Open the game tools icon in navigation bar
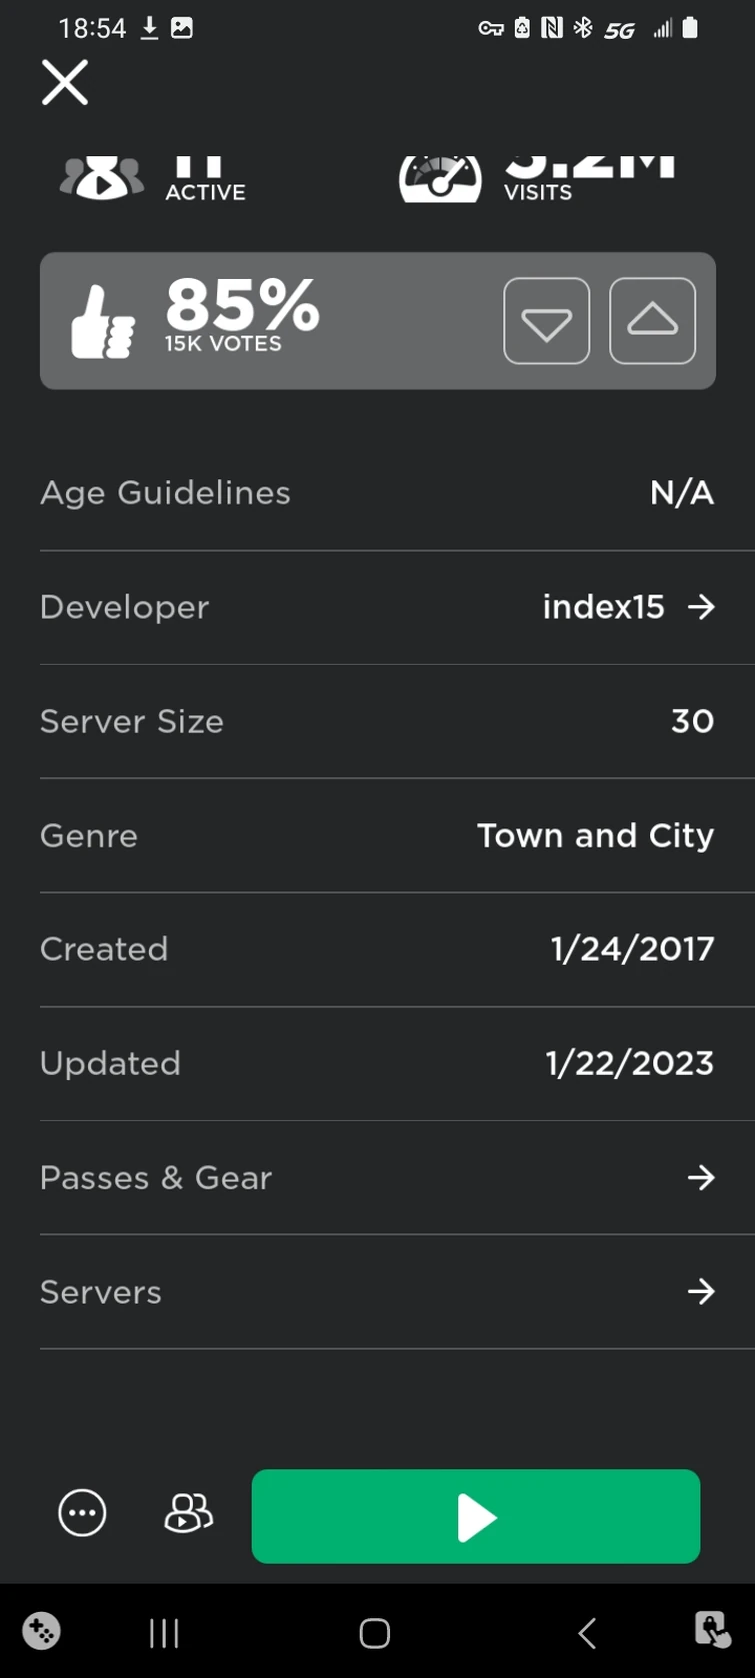Image resolution: width=755 pixels, height=1678 pixels. pyautogui.click(x=41, y=1631)
